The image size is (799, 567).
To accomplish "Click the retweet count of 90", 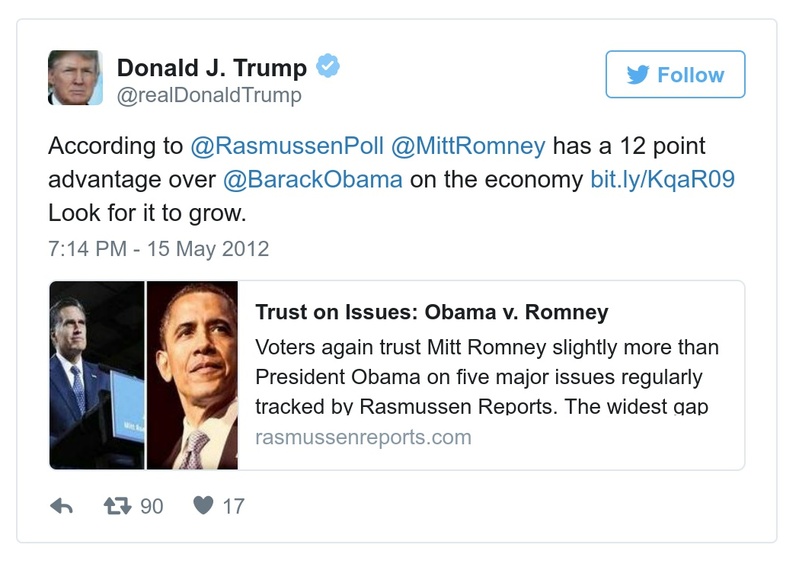I will pyautogui.click(x=151, y=506).
